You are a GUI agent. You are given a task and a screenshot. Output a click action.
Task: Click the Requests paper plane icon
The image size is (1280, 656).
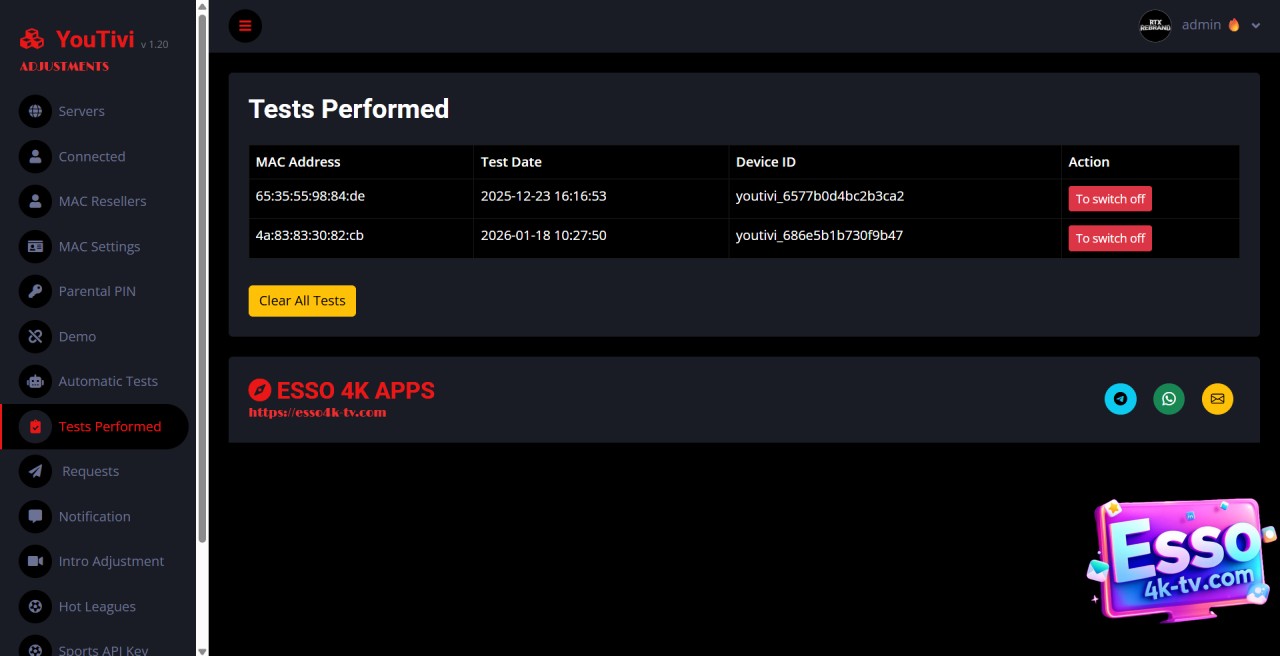point(35,471)
